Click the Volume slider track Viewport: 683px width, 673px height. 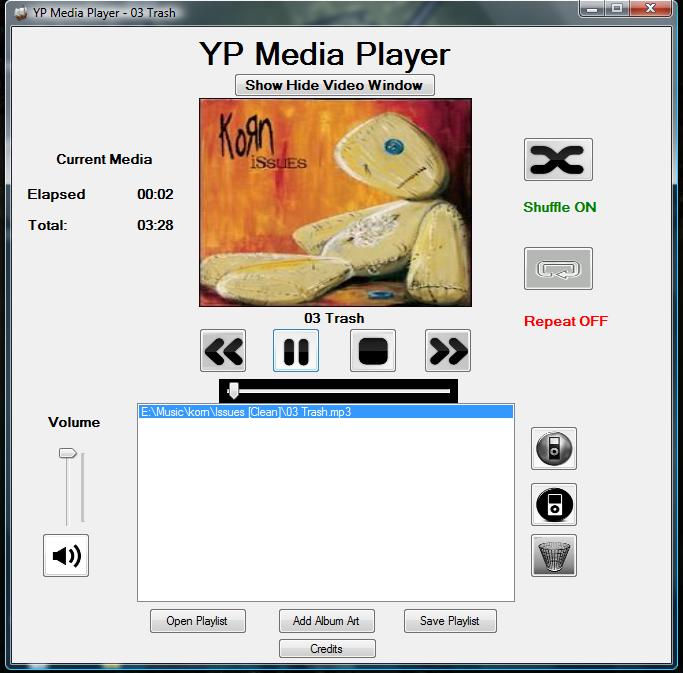(68, 490)
